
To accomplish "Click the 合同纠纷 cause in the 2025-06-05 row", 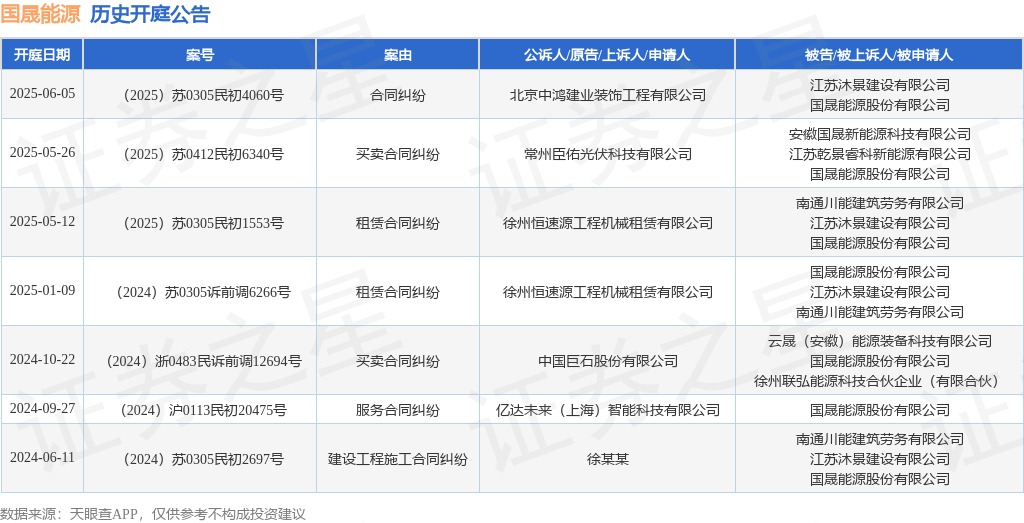I will click(x=398, y=95).
